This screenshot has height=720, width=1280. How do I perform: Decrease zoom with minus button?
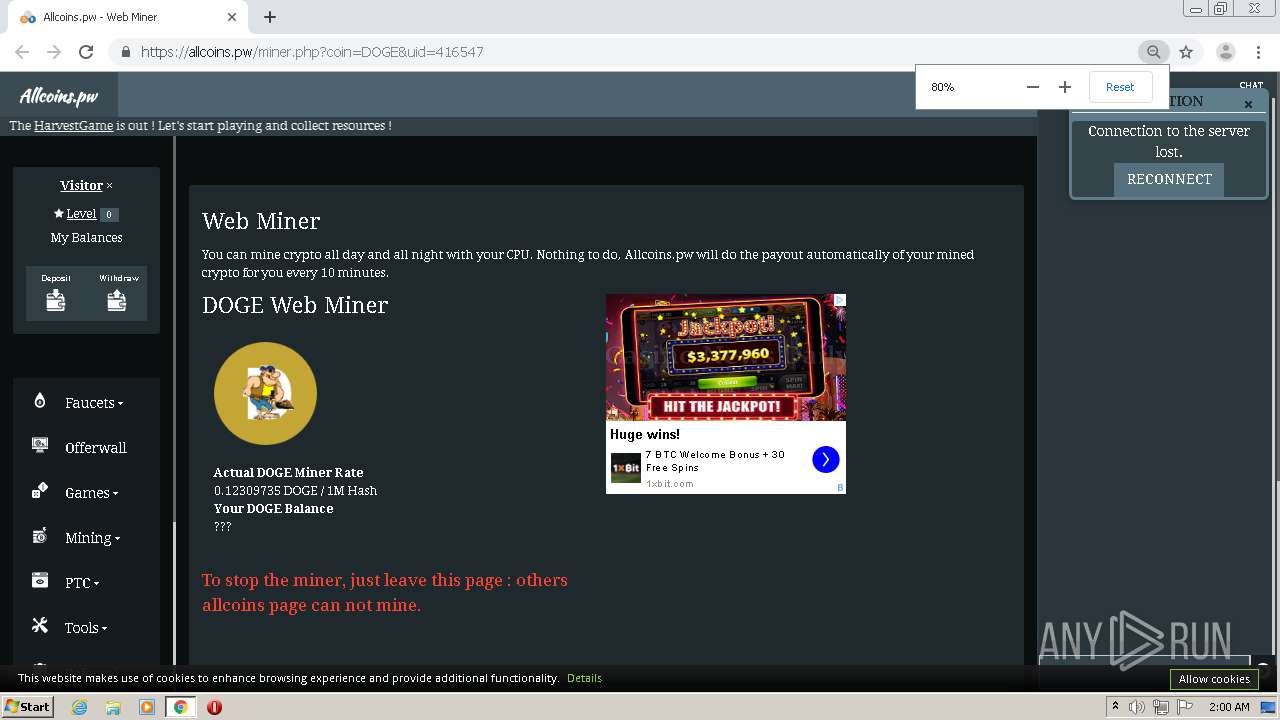1033,87
